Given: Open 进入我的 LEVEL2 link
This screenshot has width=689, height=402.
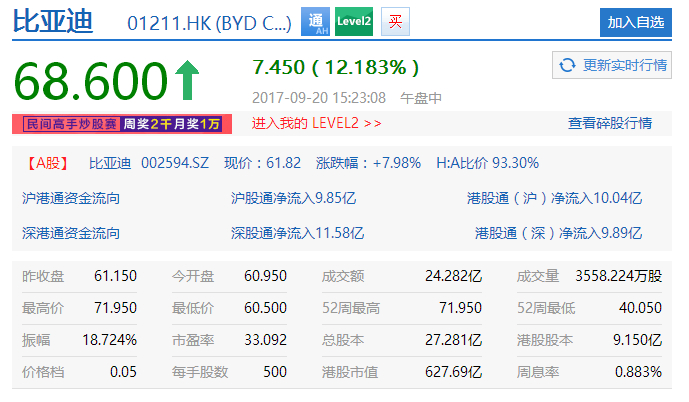Looking at the screenshot, I should coord(316,123).
